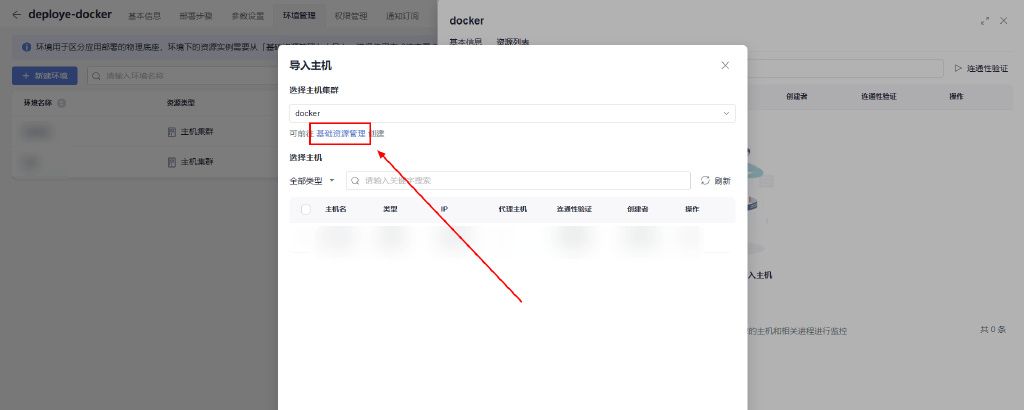The height and width of the screenshot is (410, 1024).
Task: Close the 导入主机 dialog with X
Action: click(x=725, y=65)
